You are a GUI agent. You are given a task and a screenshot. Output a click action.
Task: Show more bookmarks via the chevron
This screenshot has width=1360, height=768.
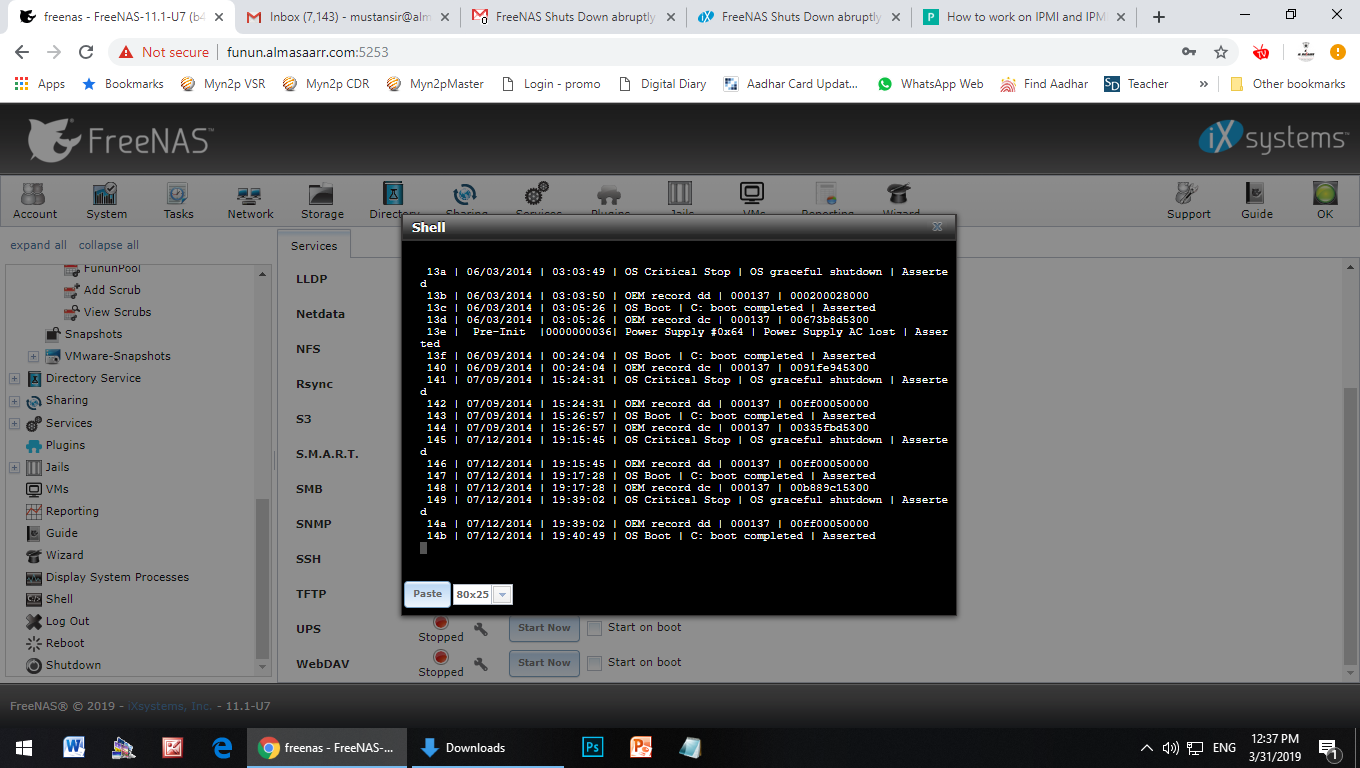pyautogui.click(x=1203, y=84)
